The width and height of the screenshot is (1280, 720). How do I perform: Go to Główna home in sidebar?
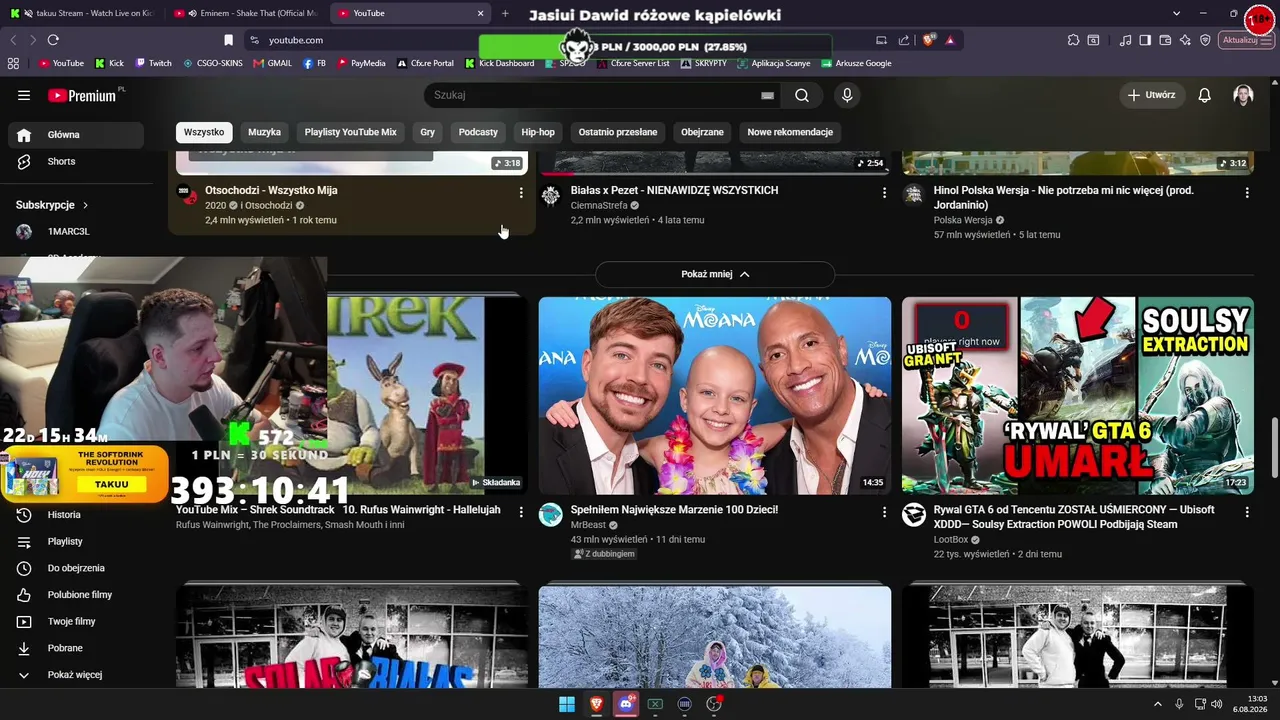76,135
